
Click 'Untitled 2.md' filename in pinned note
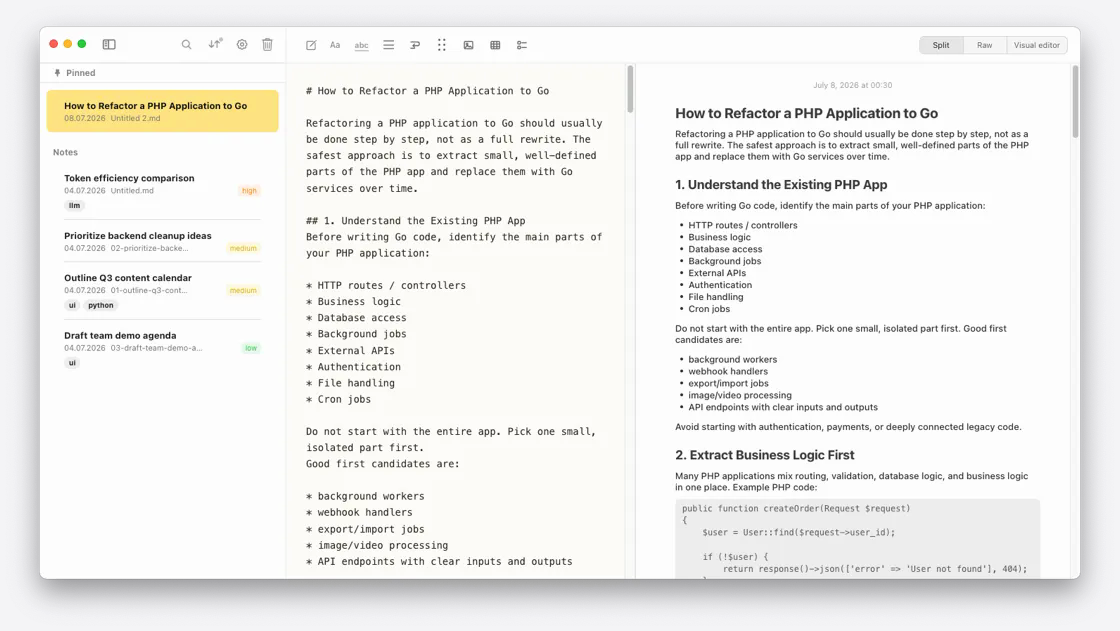point(135,119)
